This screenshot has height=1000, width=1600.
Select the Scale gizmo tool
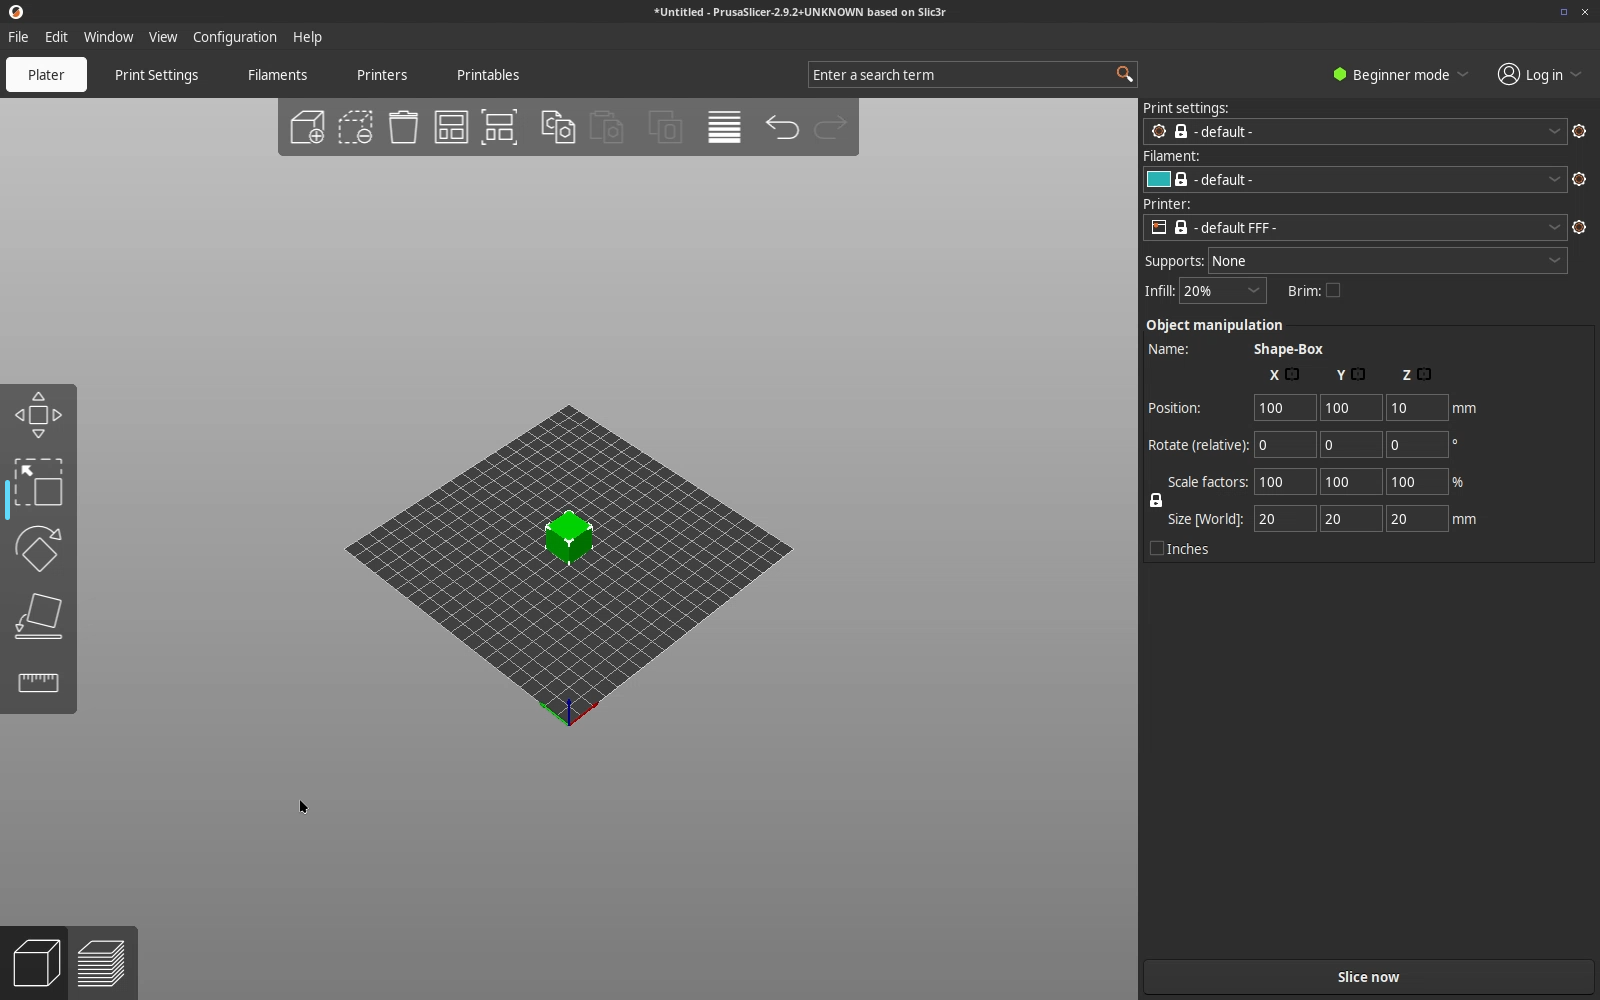(x=38, y=482)
